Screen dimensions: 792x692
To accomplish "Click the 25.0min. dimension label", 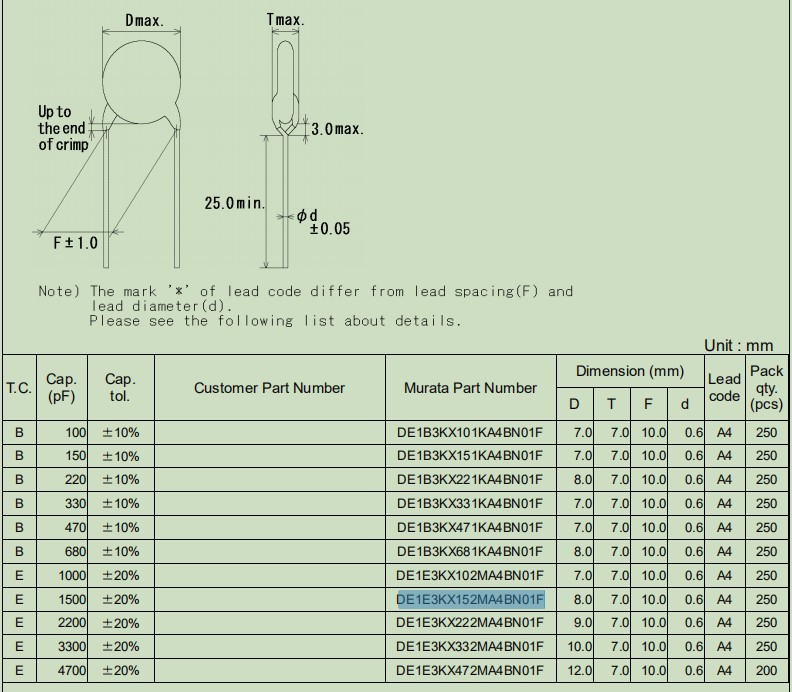I will pyautogui.click(x=234, y=203).
